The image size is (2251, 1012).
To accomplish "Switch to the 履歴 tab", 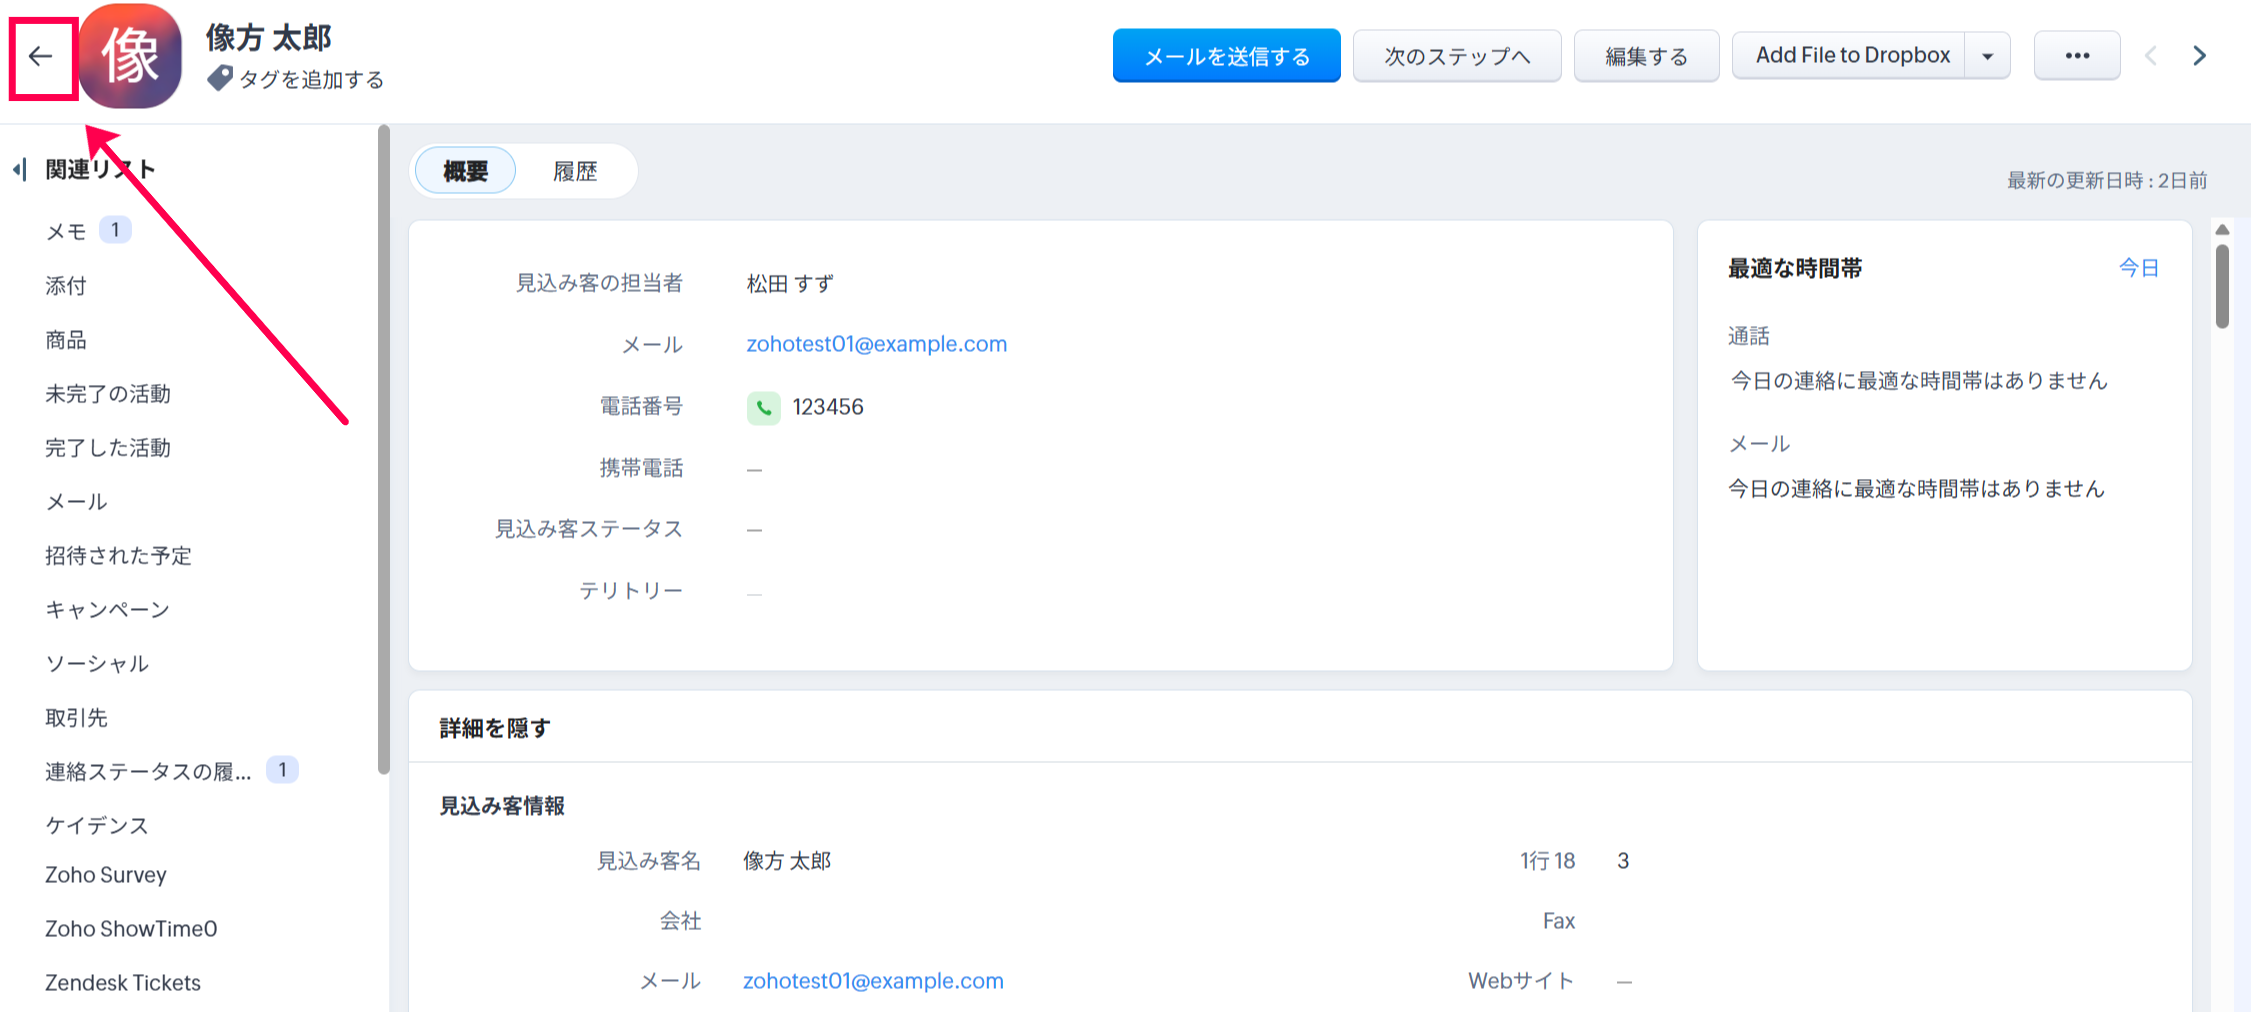I will [575, 172].
